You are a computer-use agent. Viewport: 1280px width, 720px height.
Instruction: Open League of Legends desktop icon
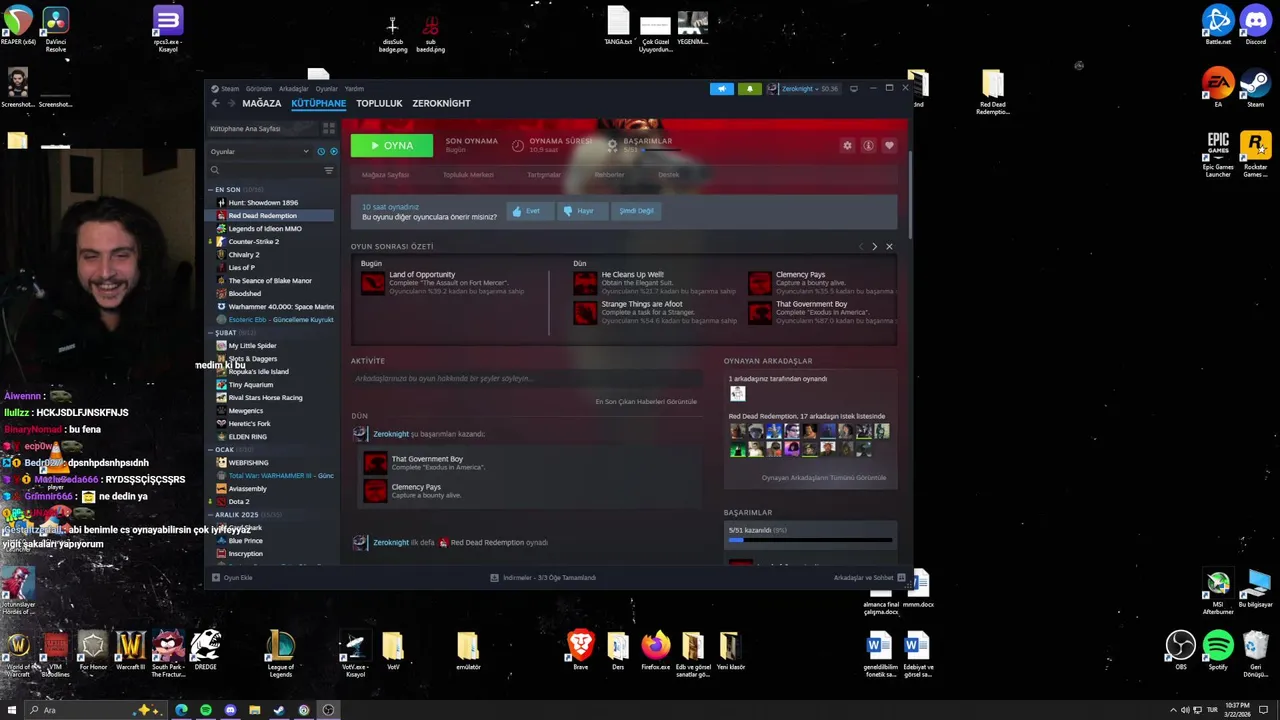coord(281,652)
